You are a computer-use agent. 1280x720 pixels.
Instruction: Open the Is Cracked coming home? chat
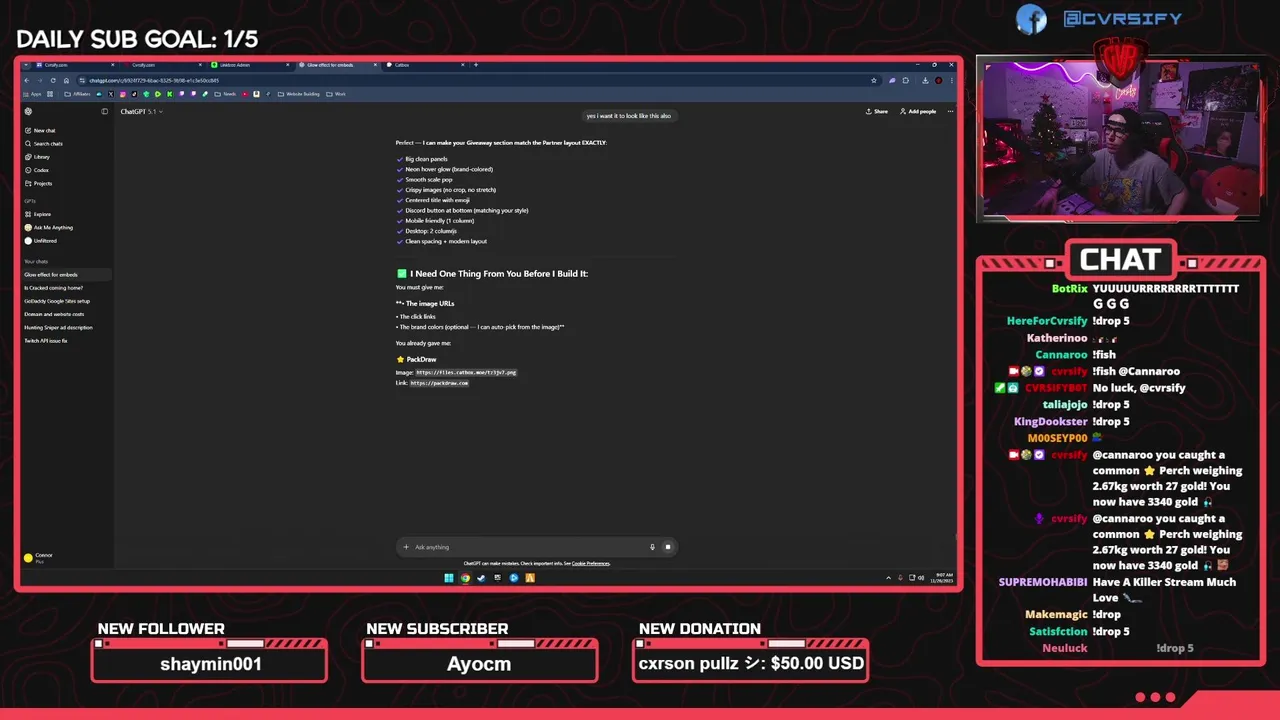(53, 288)
